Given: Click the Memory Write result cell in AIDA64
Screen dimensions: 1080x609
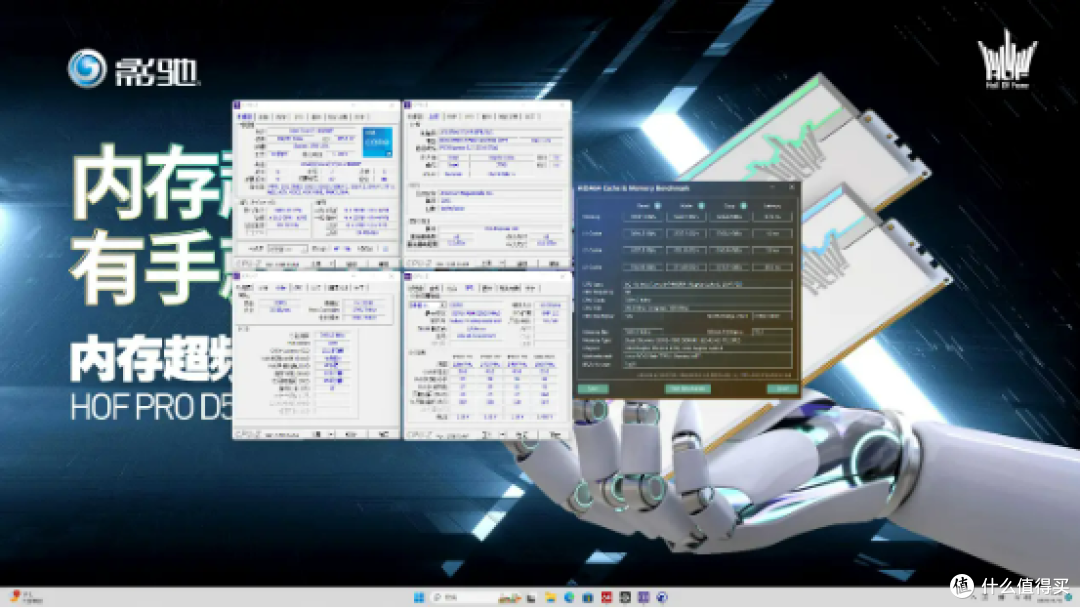Looking at the screenshot, I should (x=686, y=217).
